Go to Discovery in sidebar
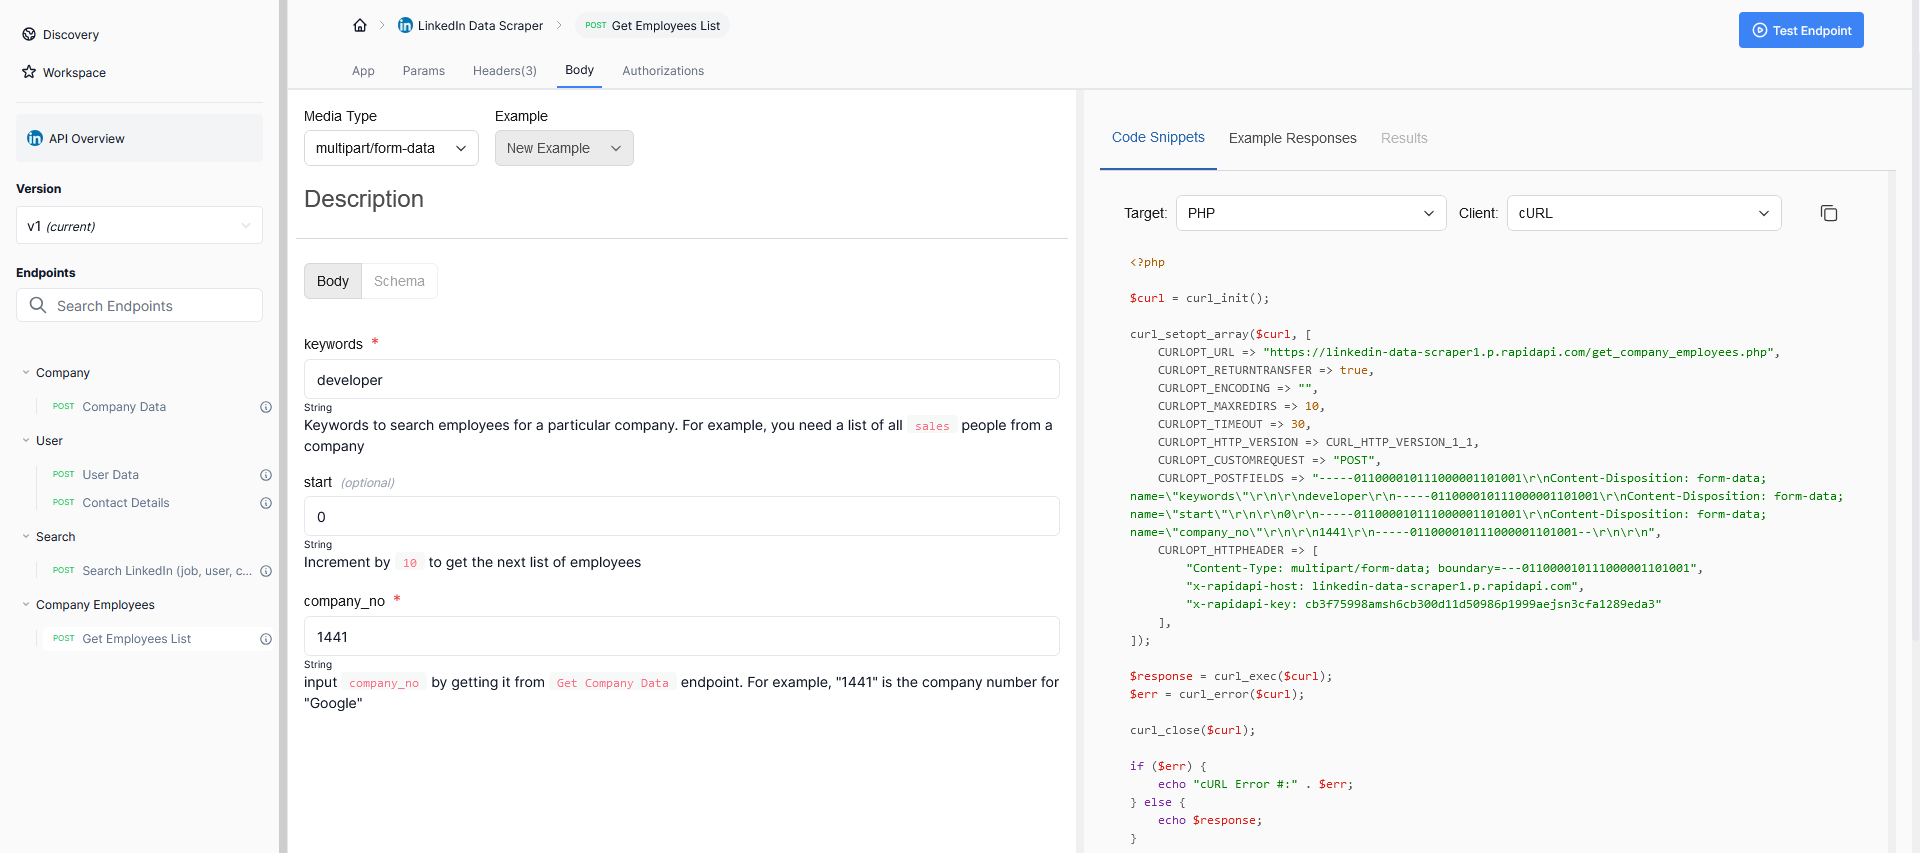Viewport: 1920px width, 853px height. click(71, 34)
